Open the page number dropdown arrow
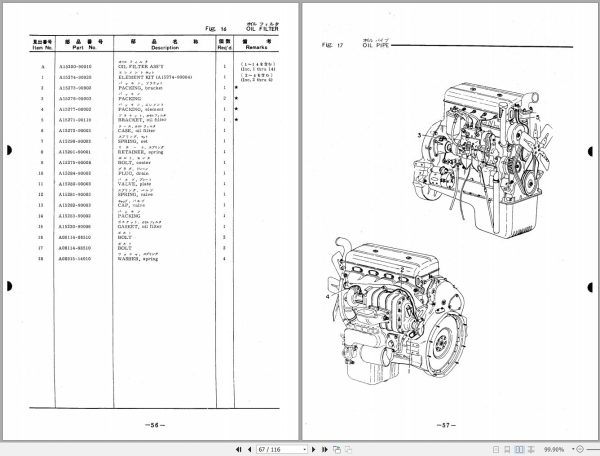The width and height of the screenshot is (600, 456). (x=305, y=449)
